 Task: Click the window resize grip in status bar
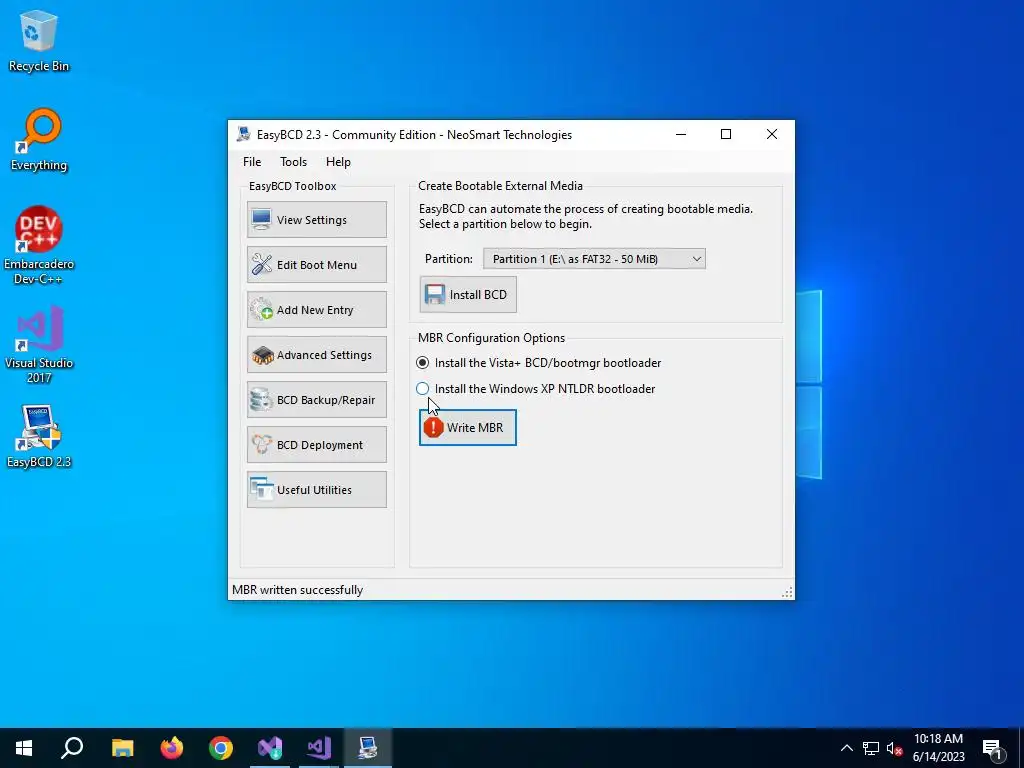point(788,592)
